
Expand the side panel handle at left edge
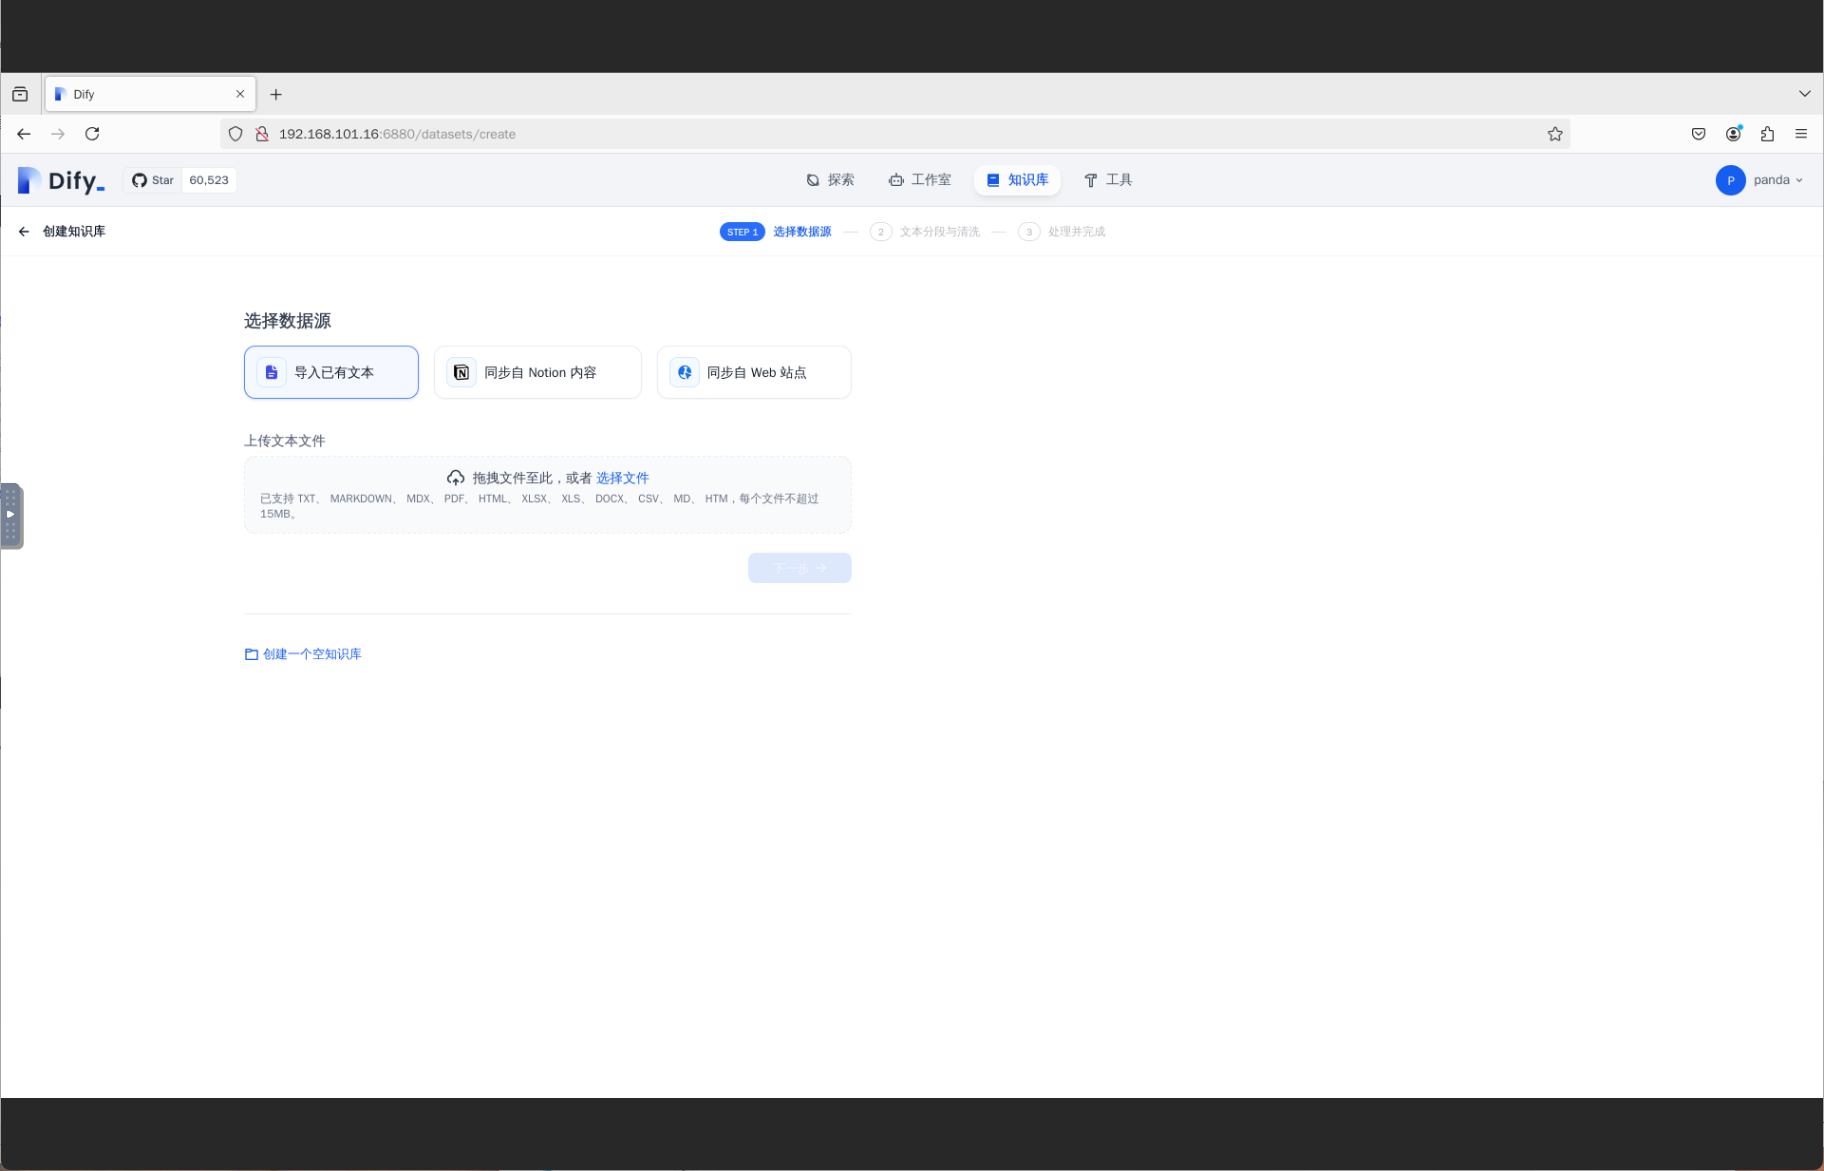tap(11, 516)
